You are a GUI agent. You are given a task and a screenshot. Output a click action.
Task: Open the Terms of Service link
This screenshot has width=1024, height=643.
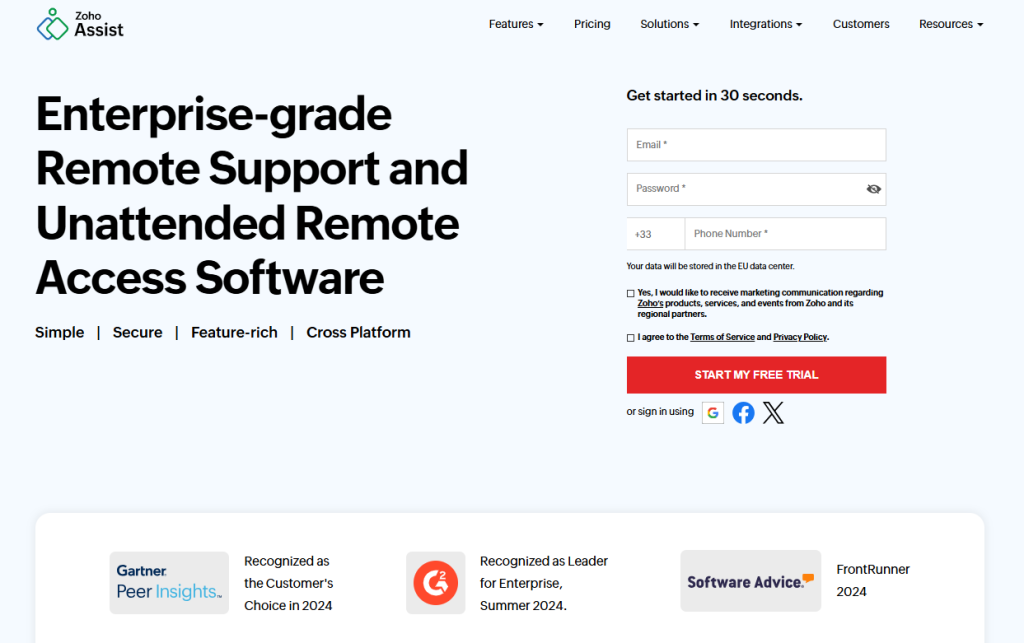(722, 337)
